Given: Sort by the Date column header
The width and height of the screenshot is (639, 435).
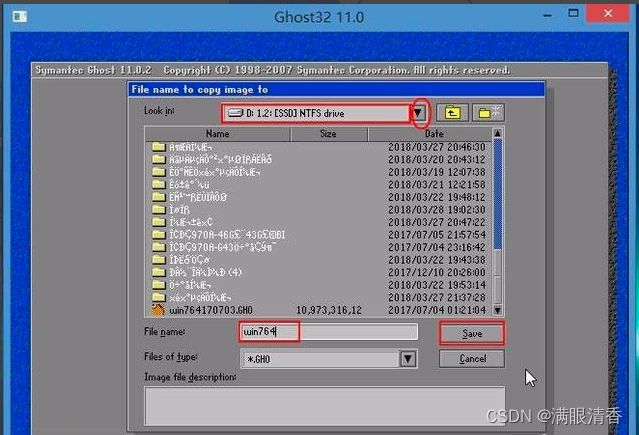Looking at the screenshot, I should pyautogui.click(x=430, y=134).
